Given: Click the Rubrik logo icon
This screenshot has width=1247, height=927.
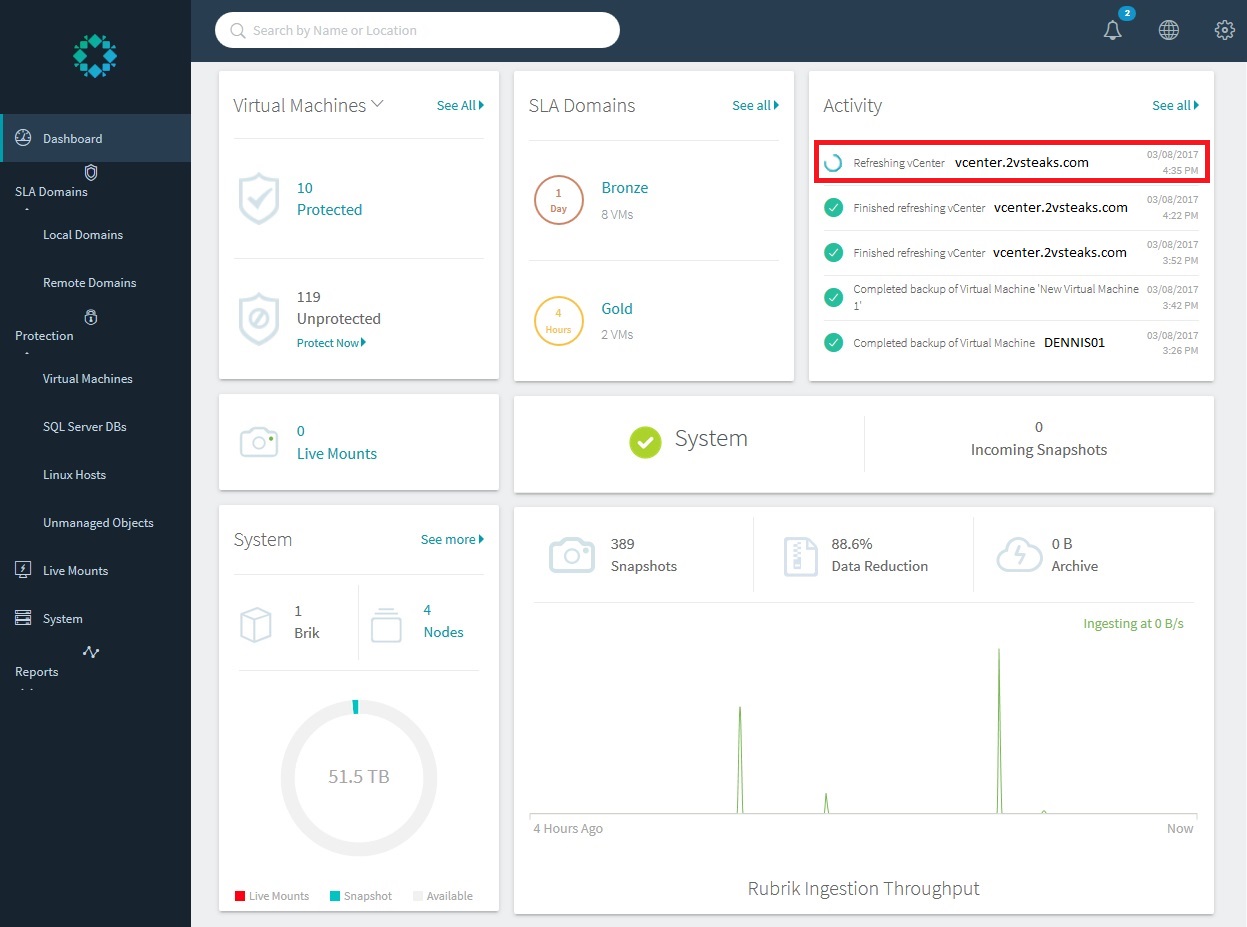Looking at the screenshot, I should (95, 56).
